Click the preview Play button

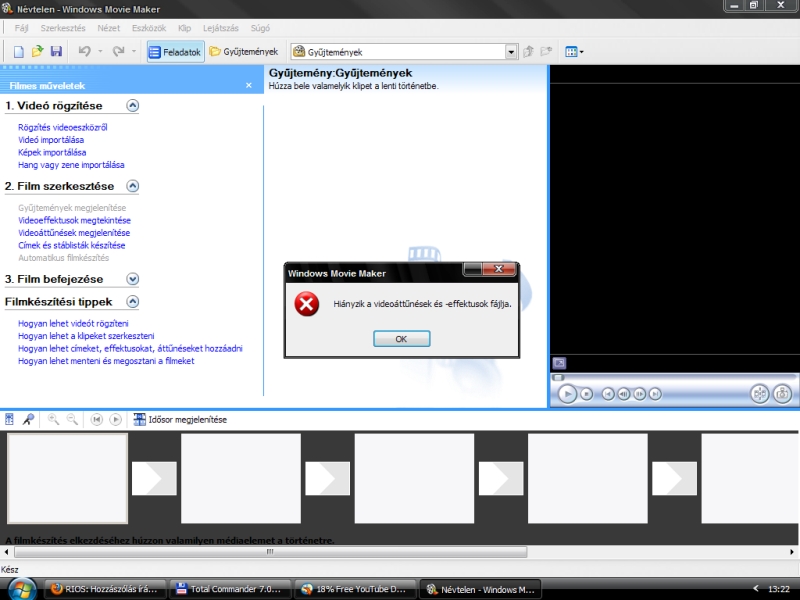point(567,394)
